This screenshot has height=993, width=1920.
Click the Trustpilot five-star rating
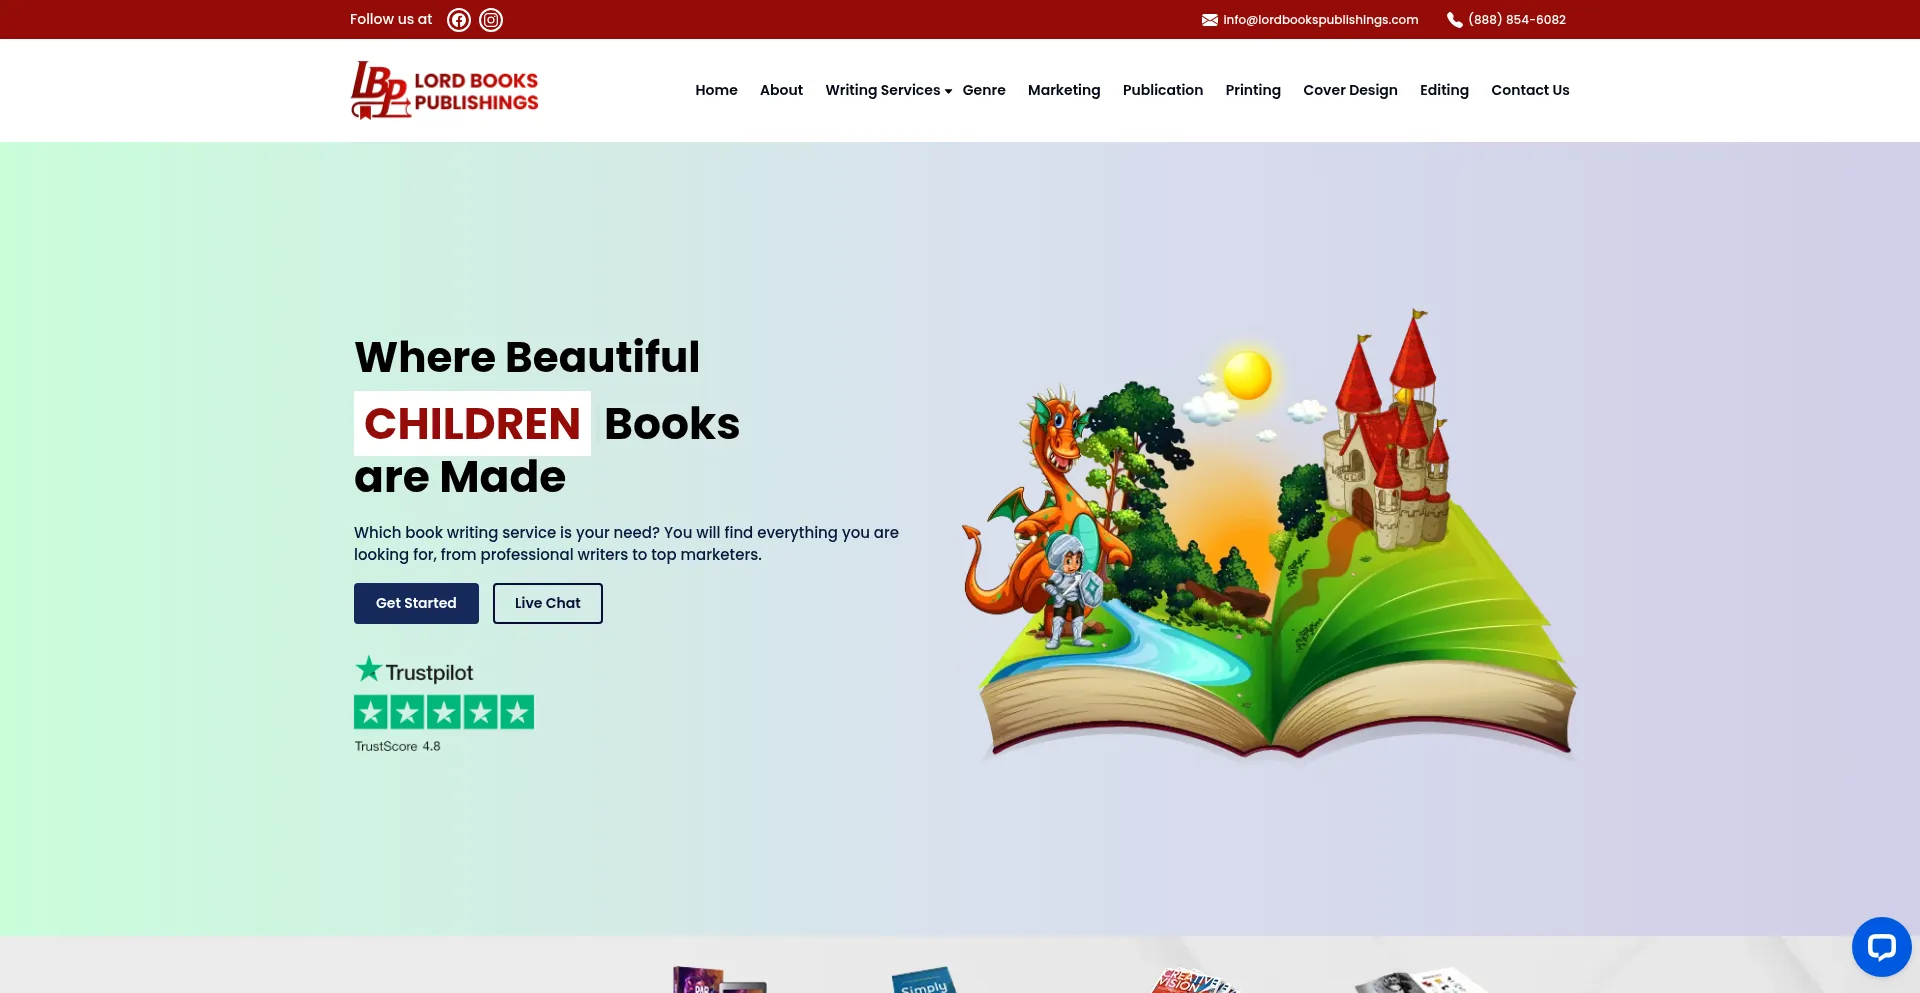coord(443,712)
